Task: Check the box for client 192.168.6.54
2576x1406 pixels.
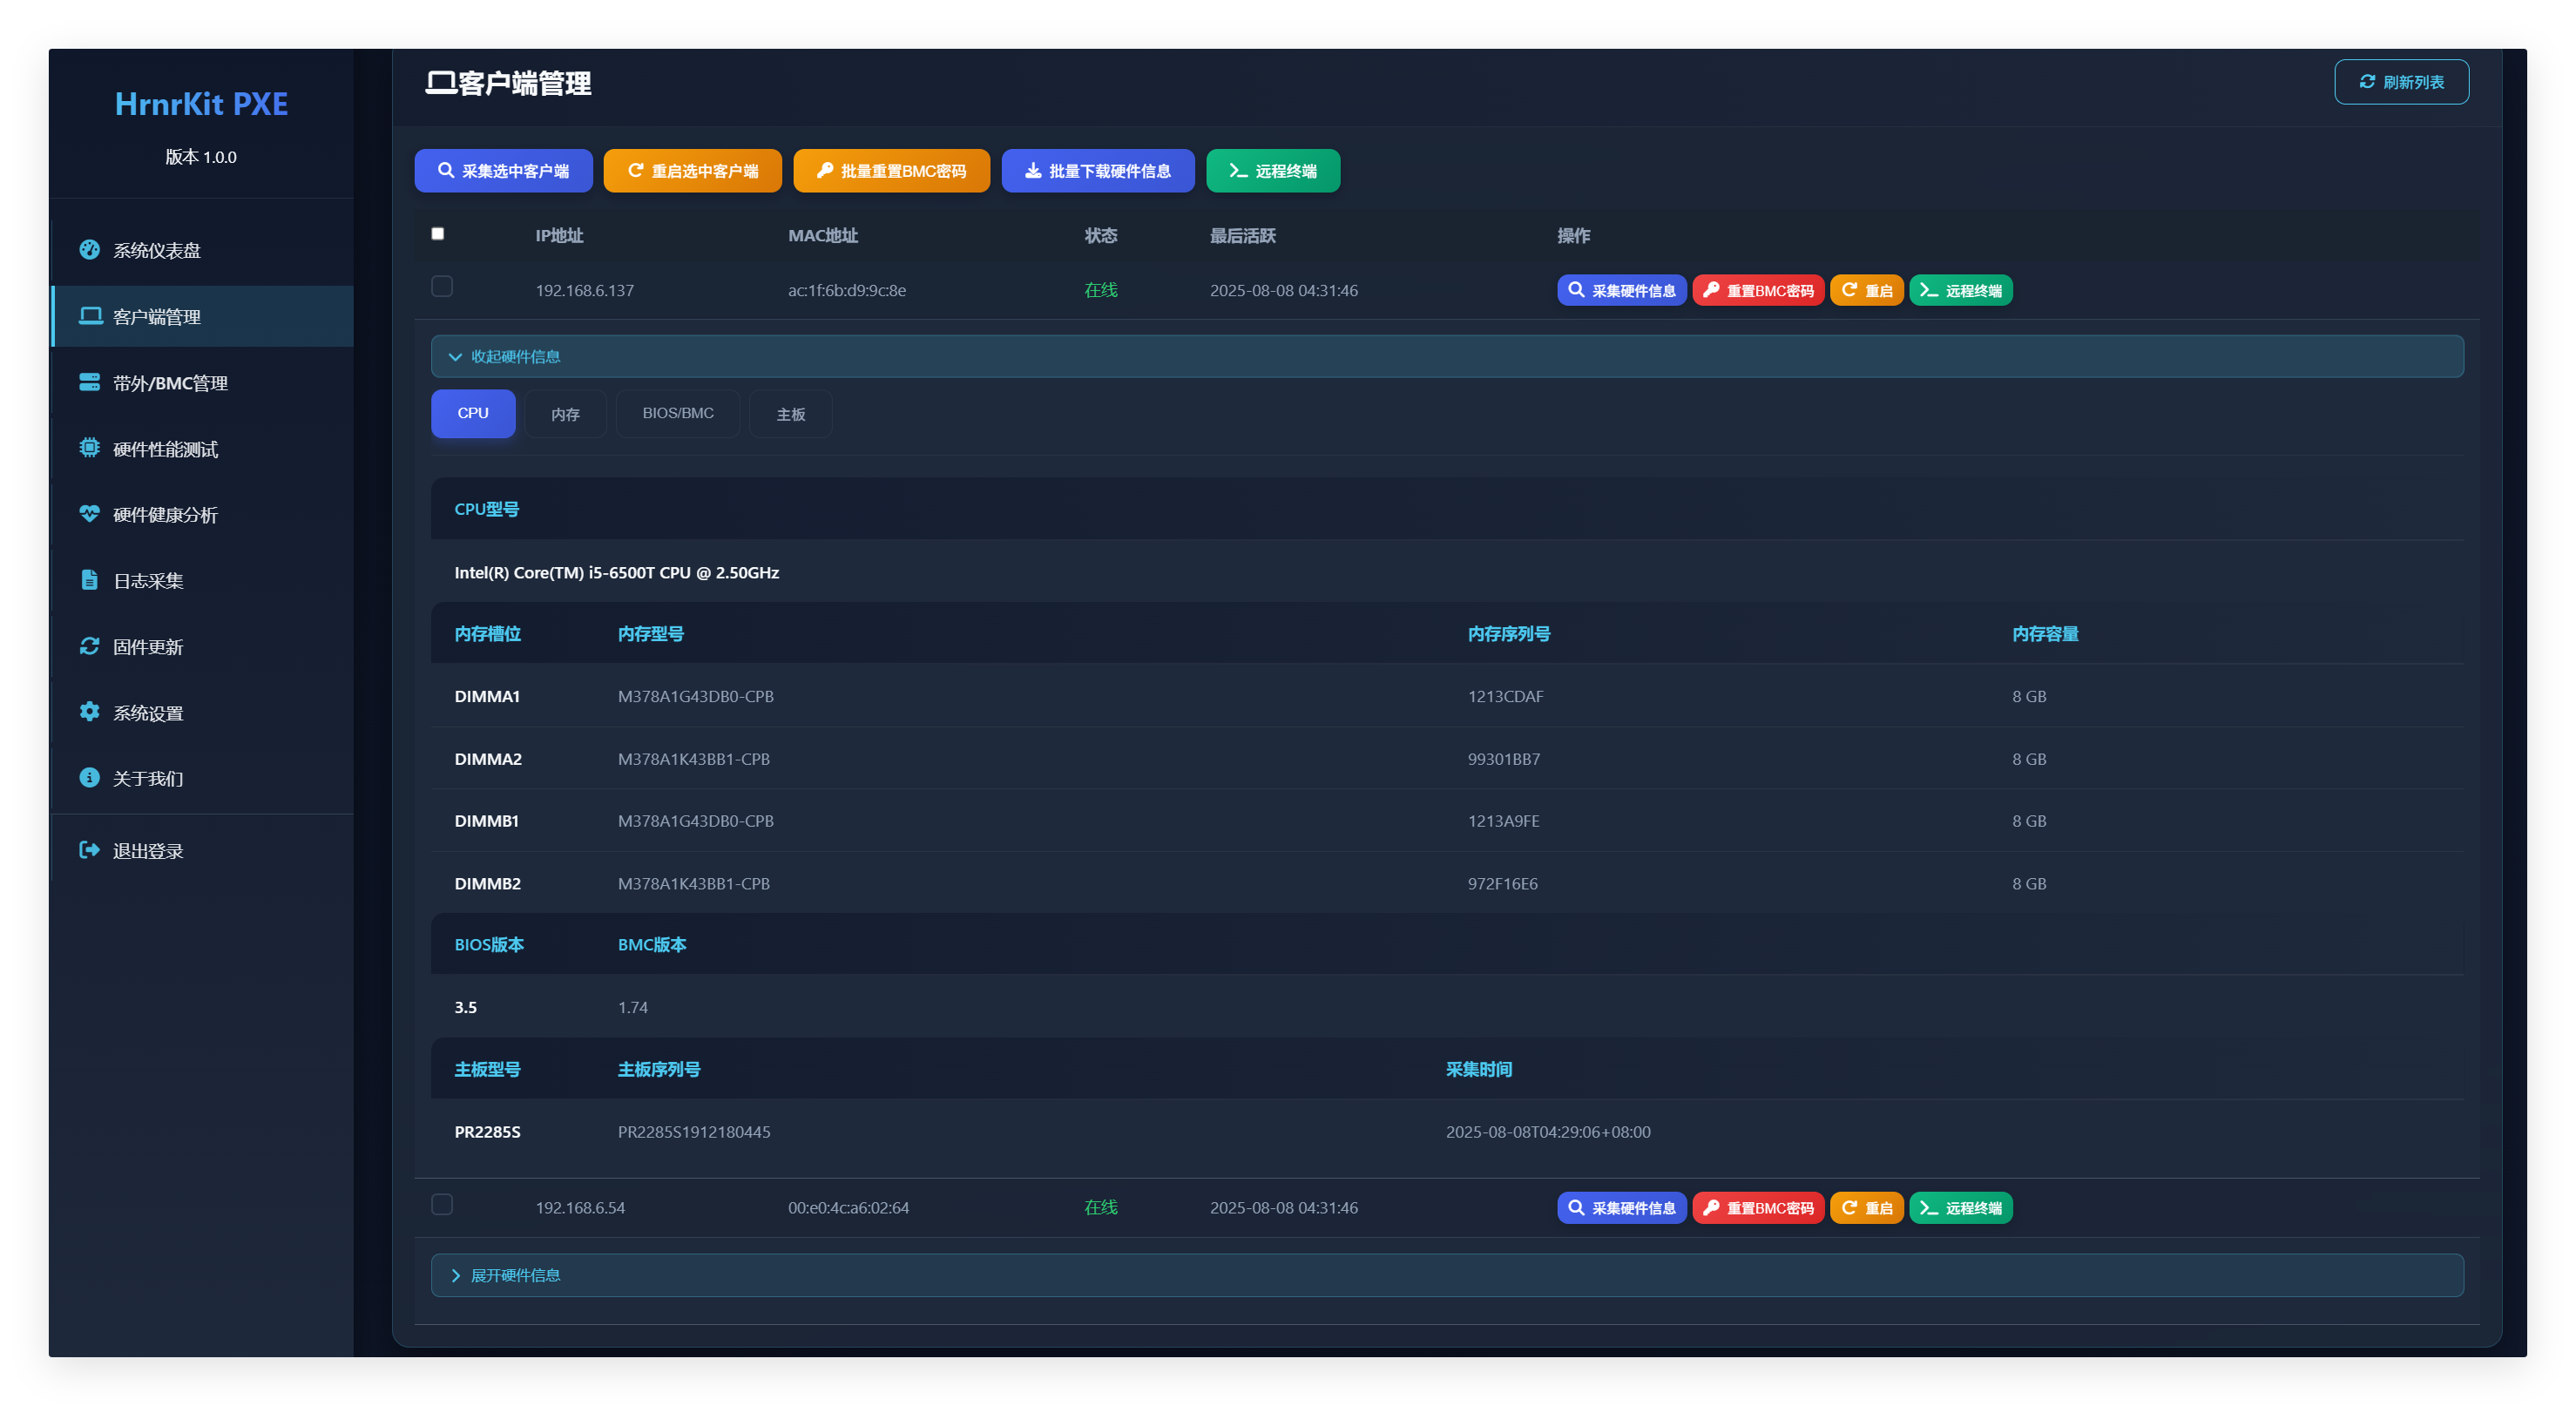Action: [x=442, y=1205]
